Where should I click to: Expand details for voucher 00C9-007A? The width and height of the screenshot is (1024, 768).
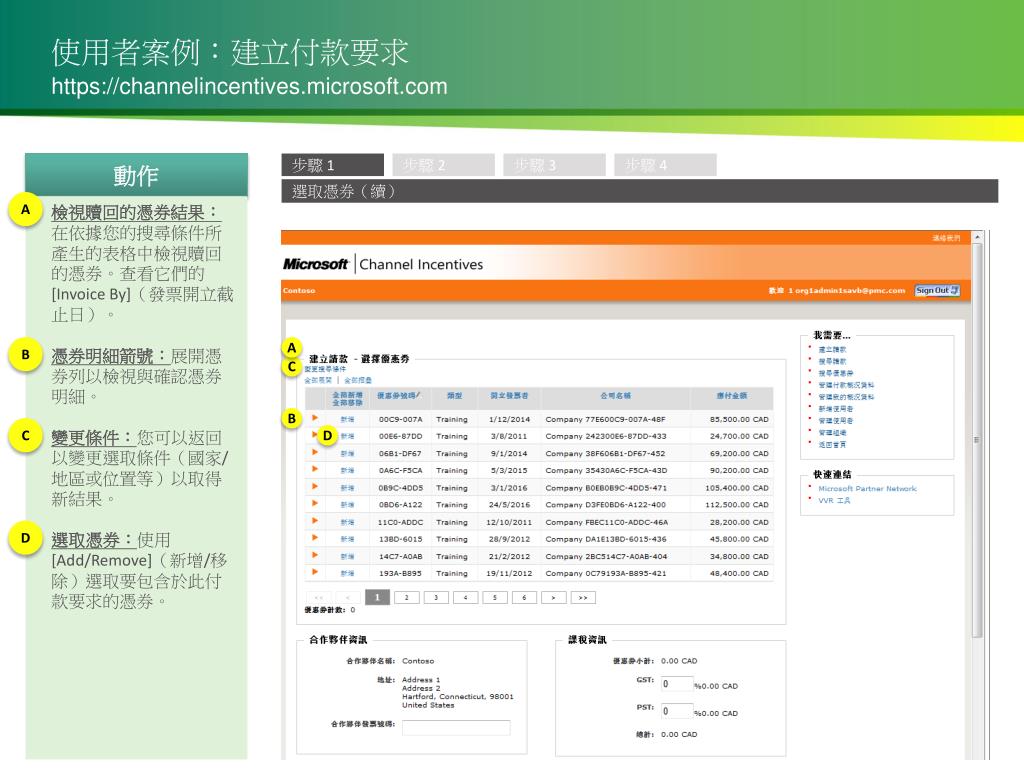coord(315,417)
